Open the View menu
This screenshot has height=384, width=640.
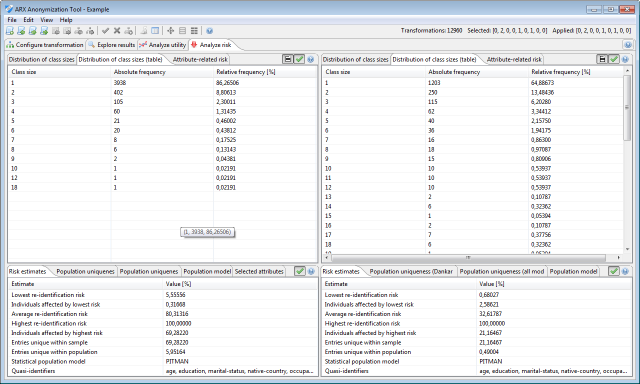pos(47,20)
